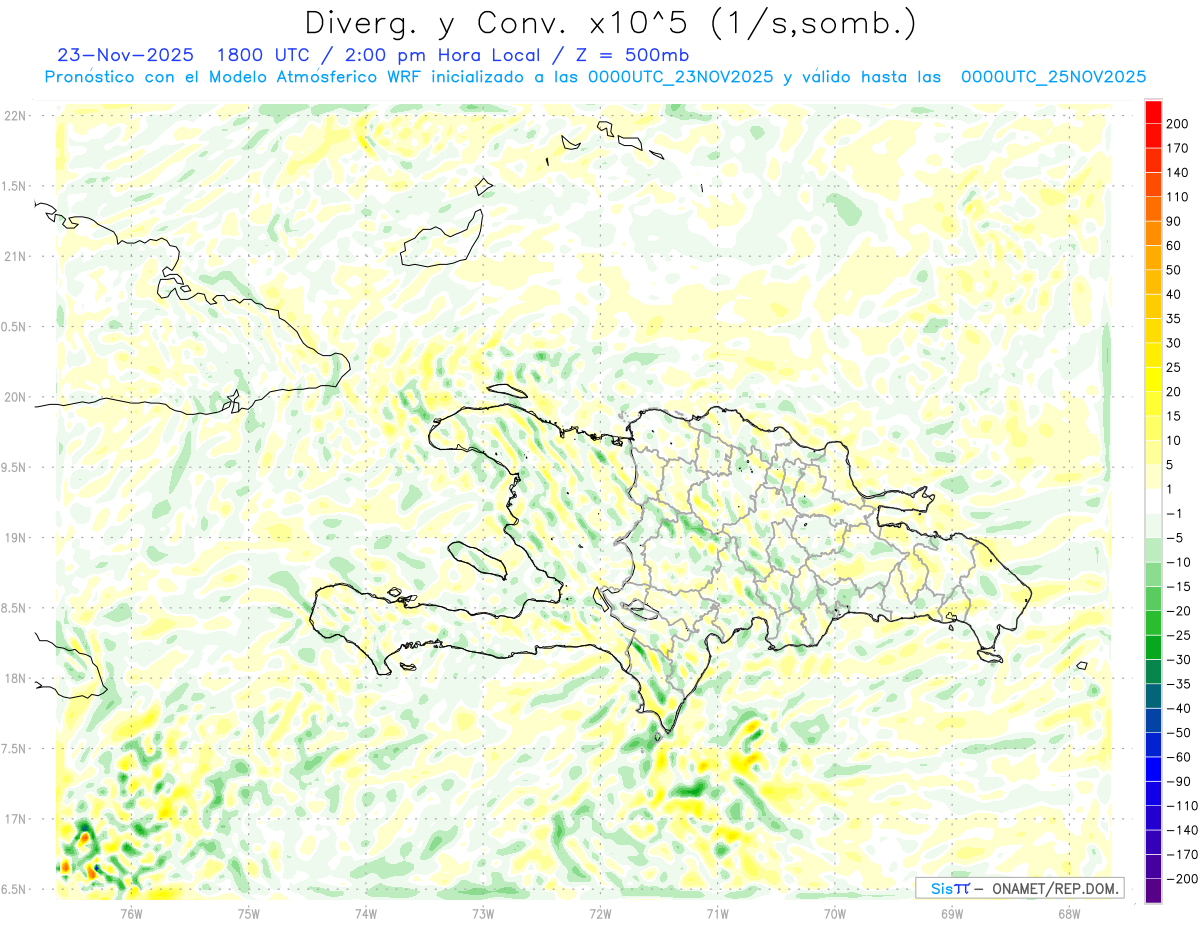Click the colorbar value '-40'
1200x927 pixels.
[x=1178, y=708]
